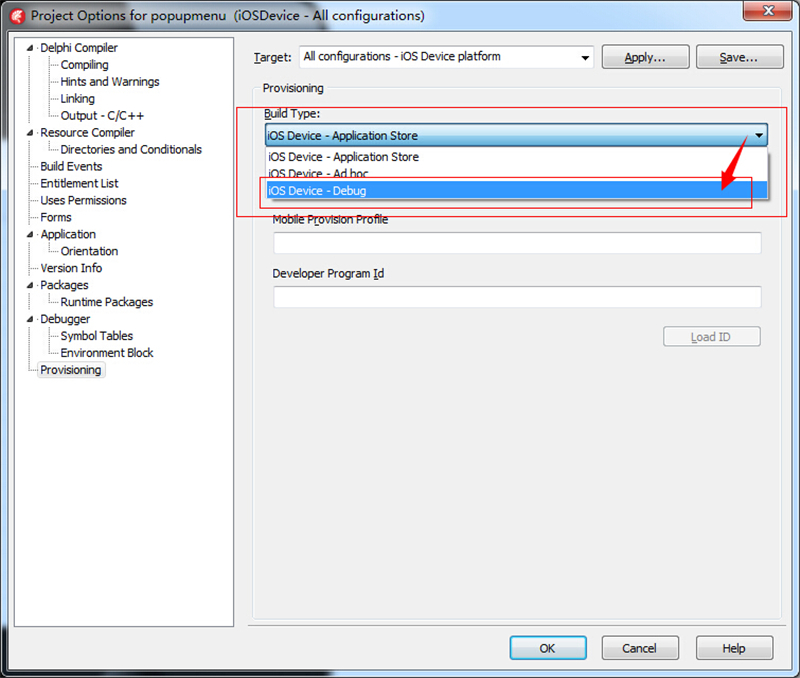Open Directories and Conditionals page
Image resolution: width=800 pixels, height=678 pixels.
(131, 149)
